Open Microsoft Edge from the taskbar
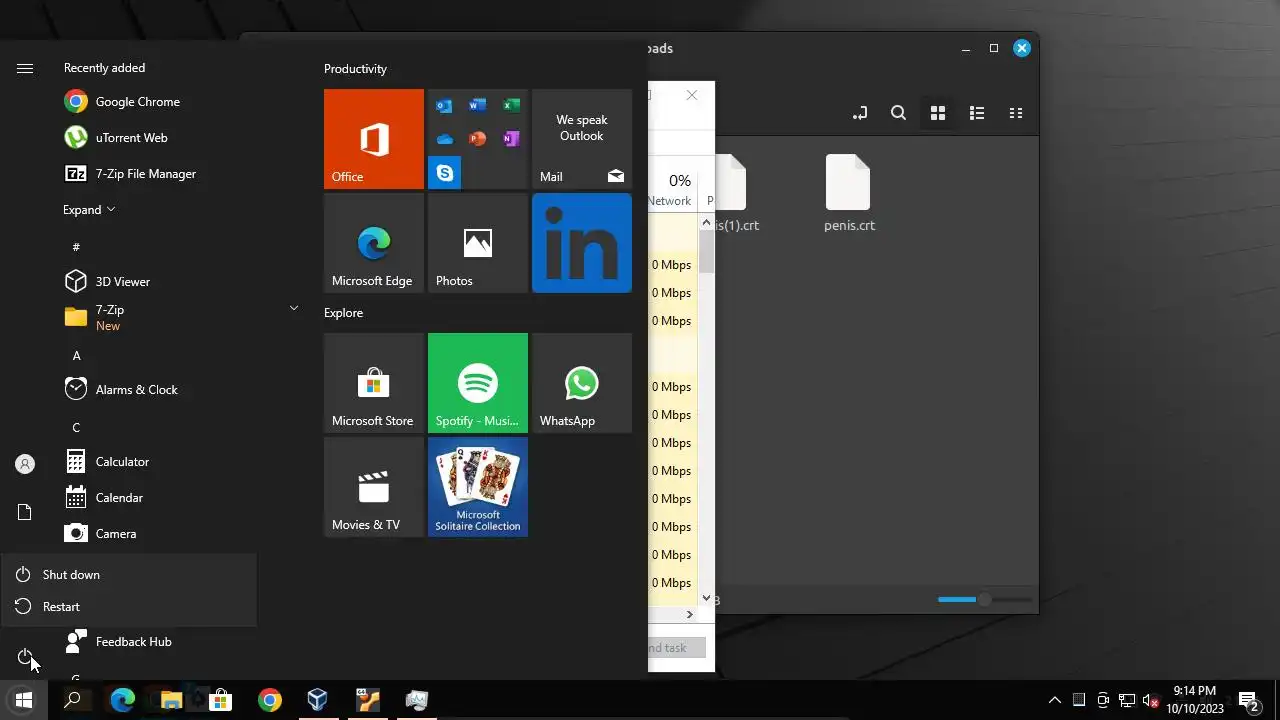Image resolution: width=1280 pixels, height=720 pixels. click(122, 700)
